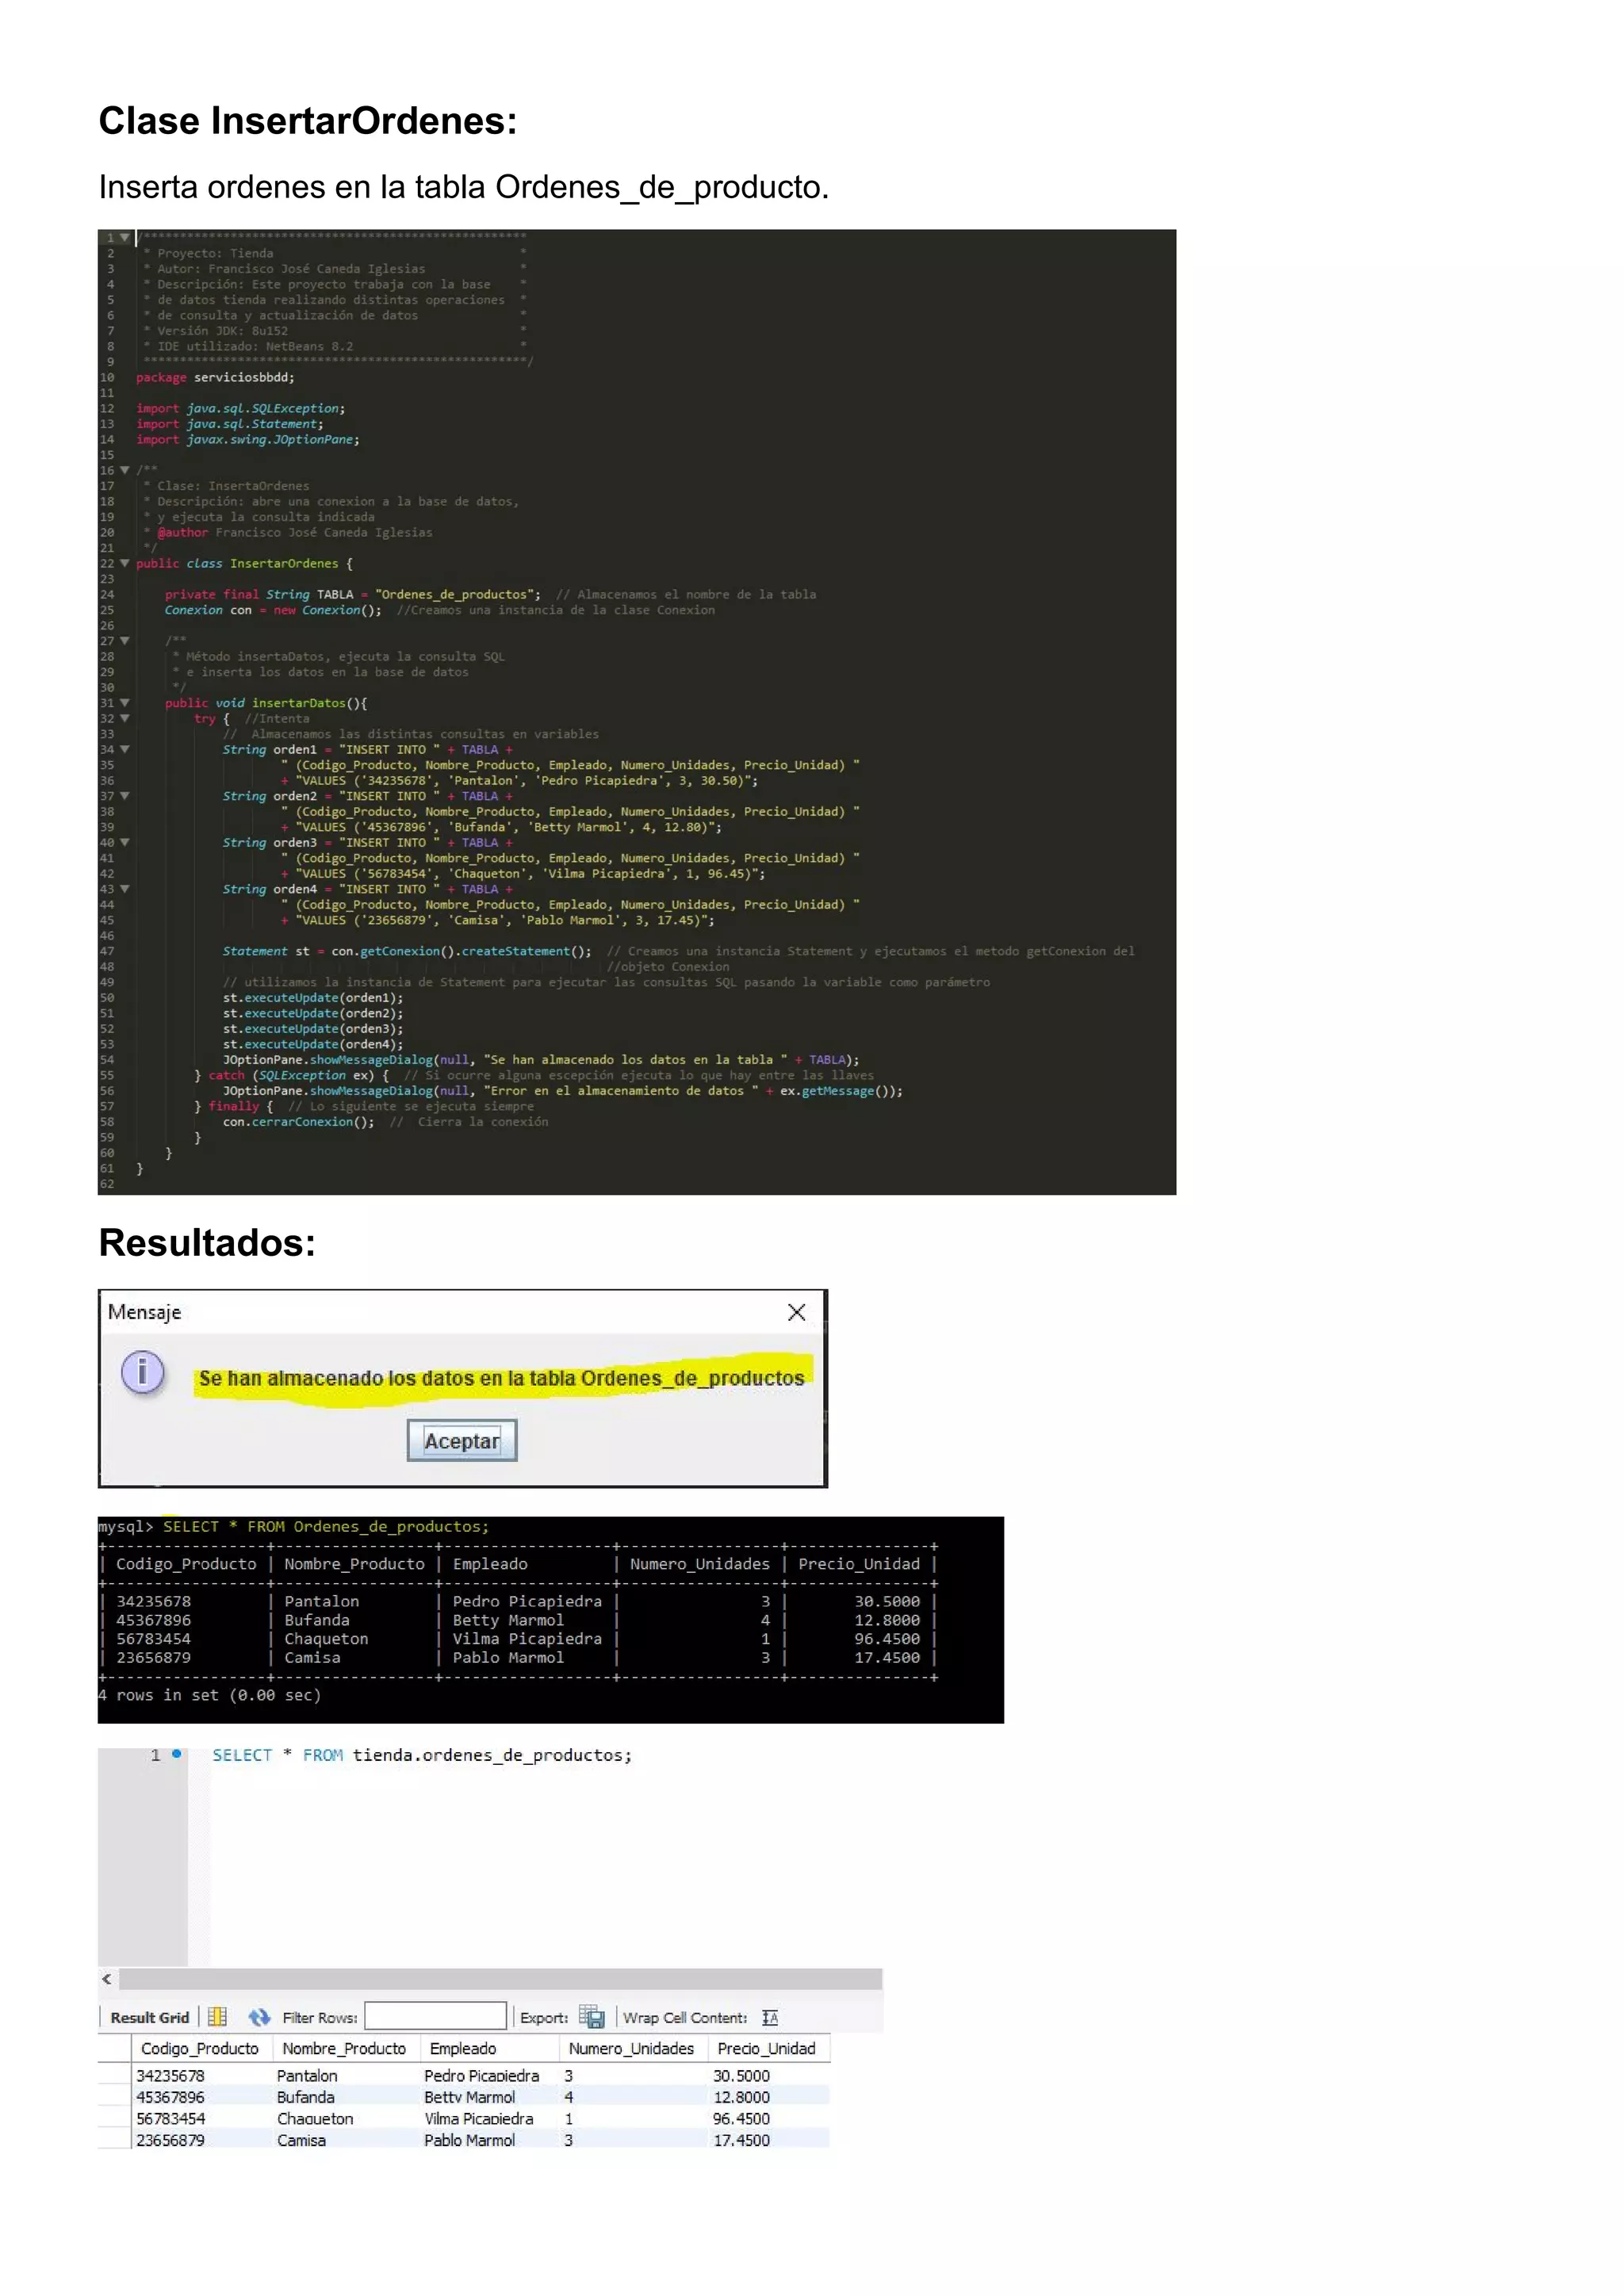This screenshot has width=1624, height=2296.
Task: Click line number 62 in the code gutter
Action: click(107, 1184)
